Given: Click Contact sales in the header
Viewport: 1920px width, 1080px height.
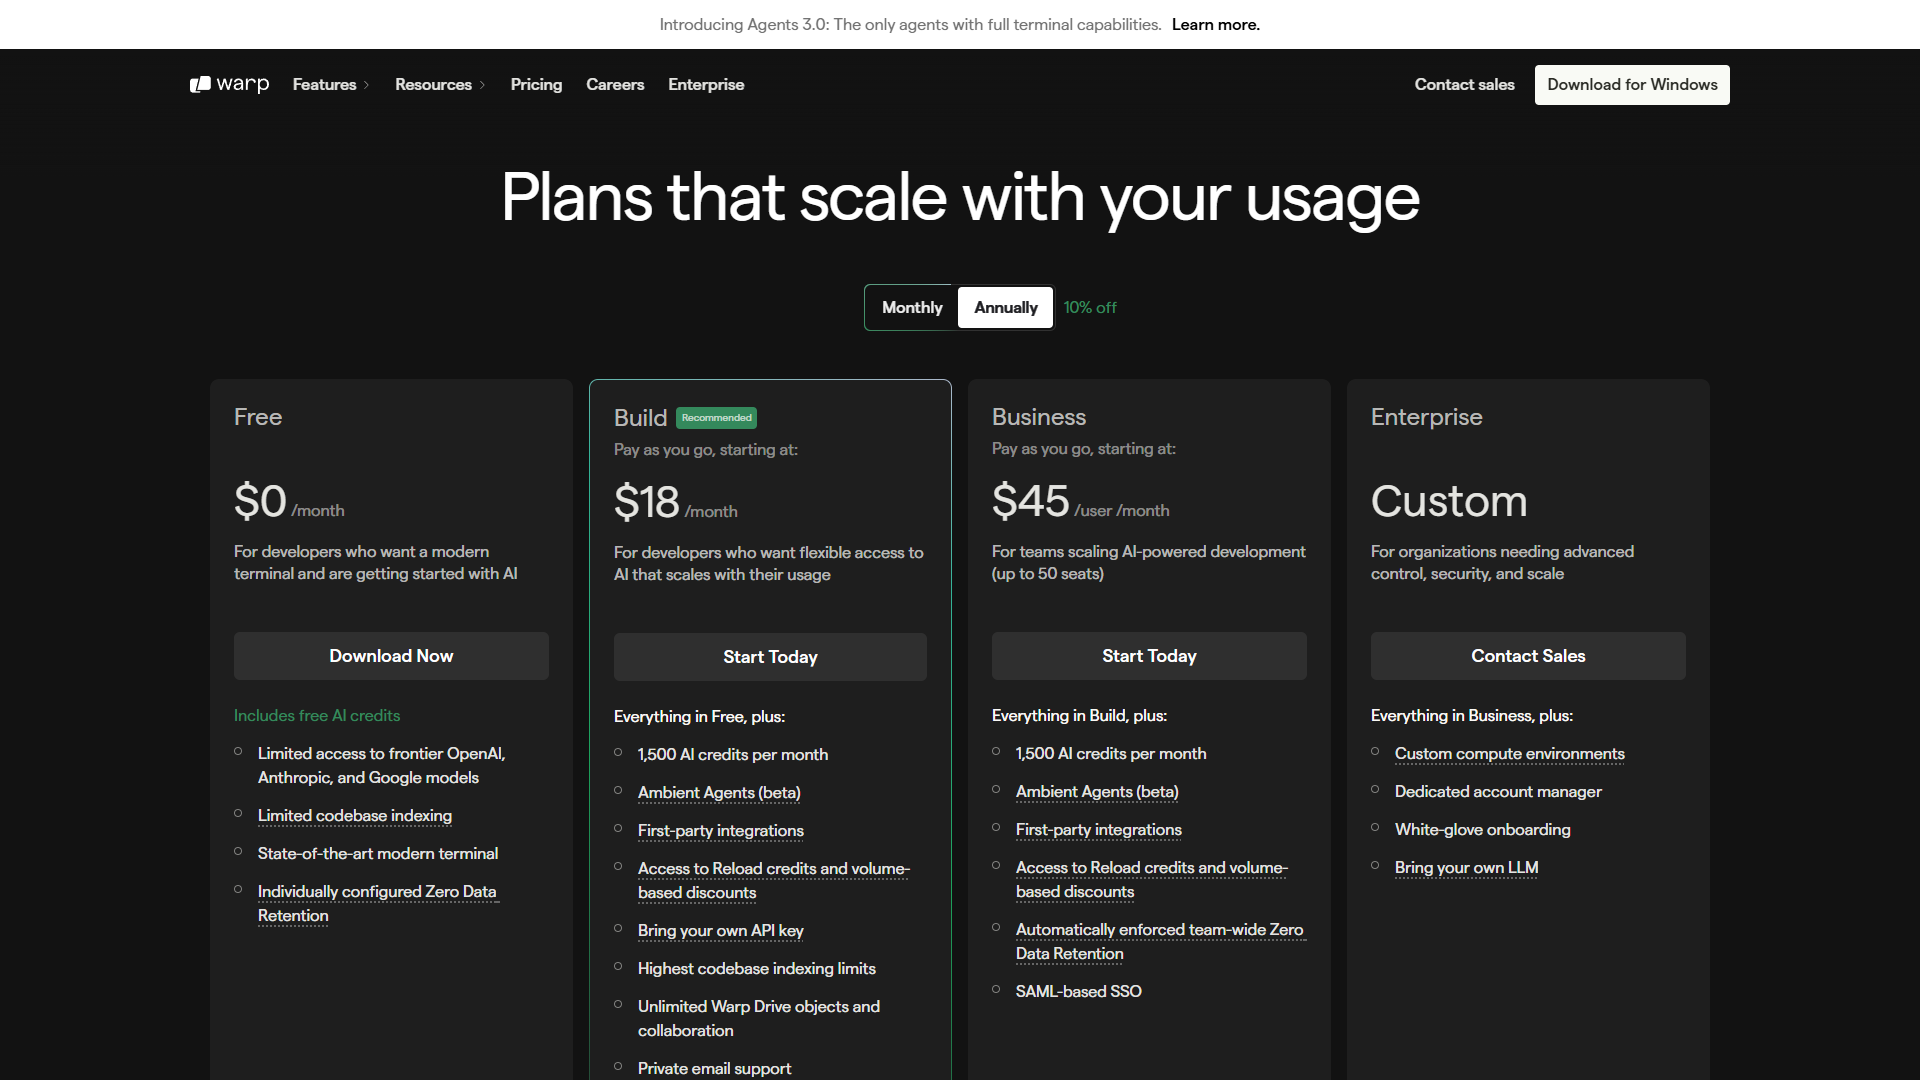Looking at the screenshot, I should [x=1464, y=84].
